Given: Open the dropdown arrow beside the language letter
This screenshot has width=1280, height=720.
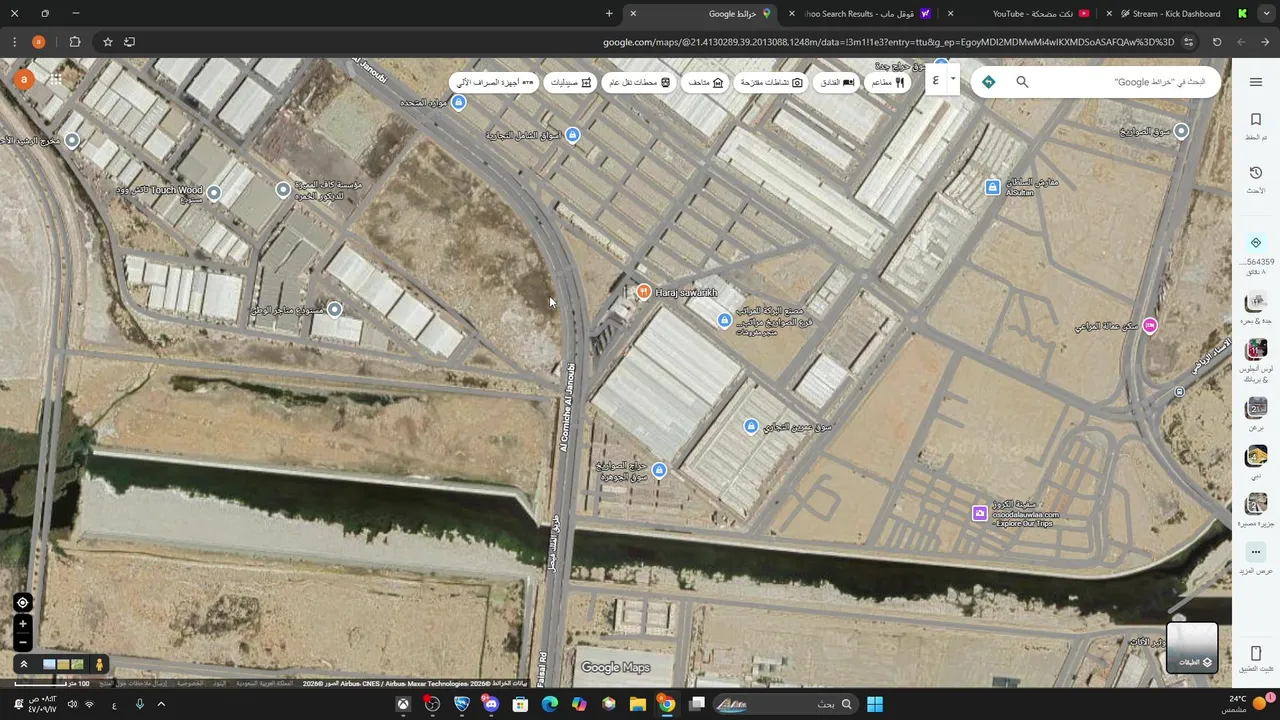Looking at the screenshot, I should click(x=953, y=80).
